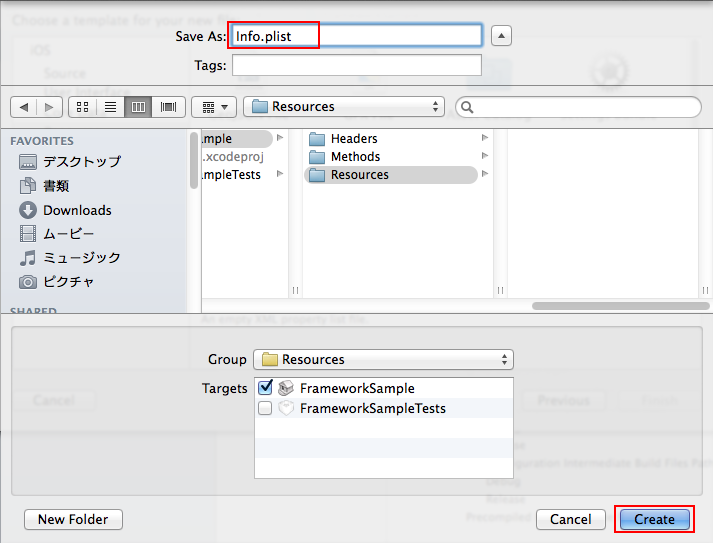Click the horizontal scrollbar of the file browser
This screenshot has height=543, width=713.
pos(620,306)
